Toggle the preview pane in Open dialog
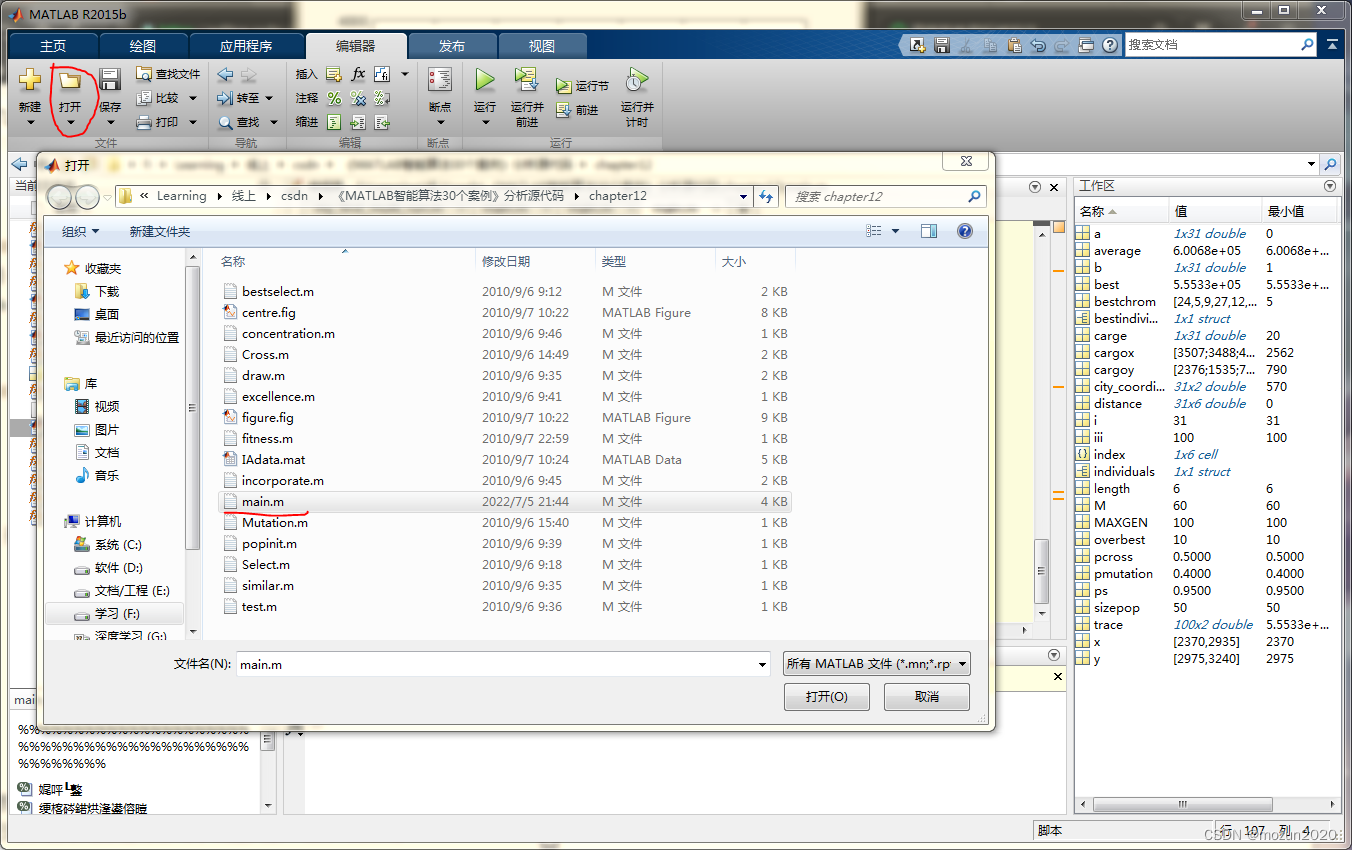The height and width of the screenshot is (850, 1352). [929, 231]
